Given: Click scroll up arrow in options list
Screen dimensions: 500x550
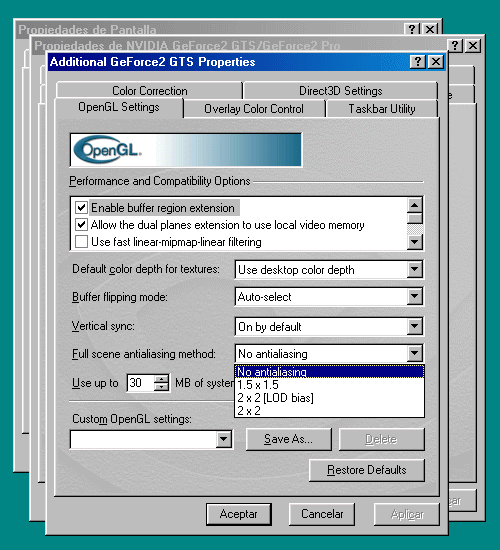Looking at the screenshot, I should tap(415, 205).
